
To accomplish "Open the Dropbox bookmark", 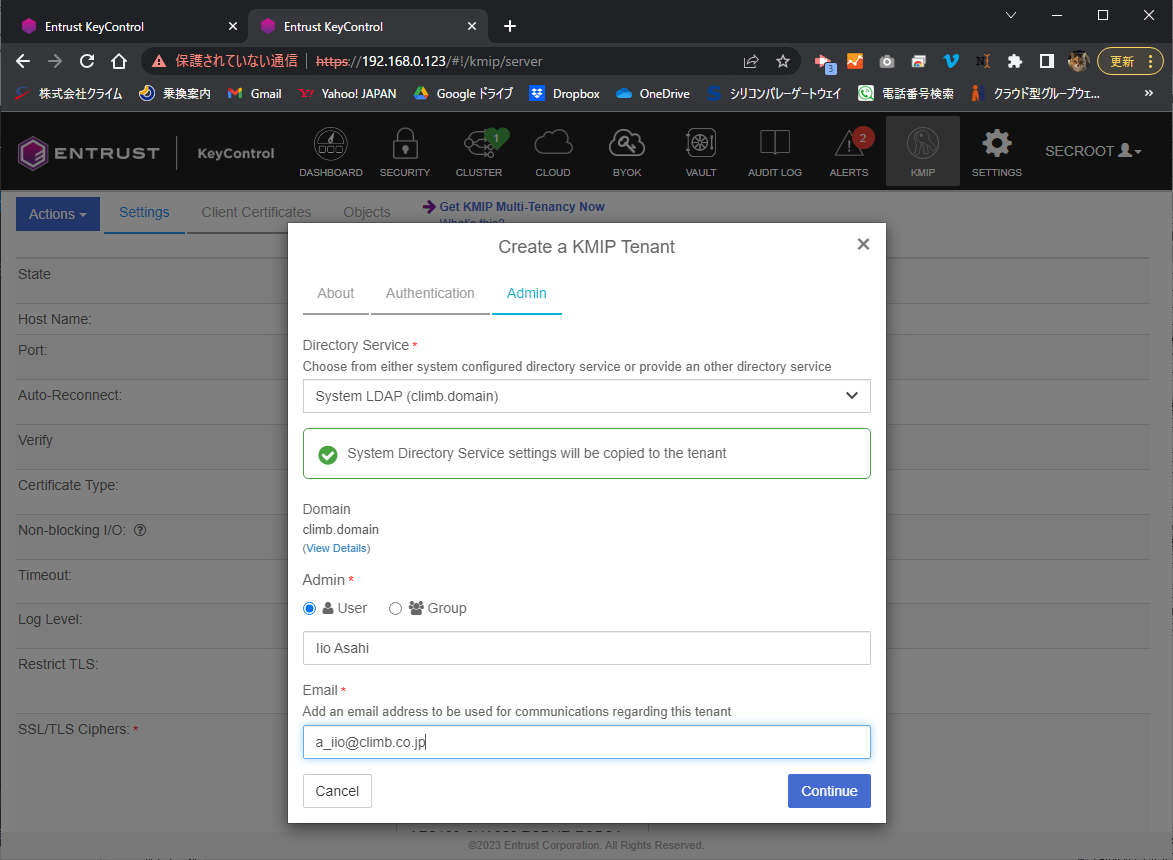I will pyautogui.click(x=565, y=93).
